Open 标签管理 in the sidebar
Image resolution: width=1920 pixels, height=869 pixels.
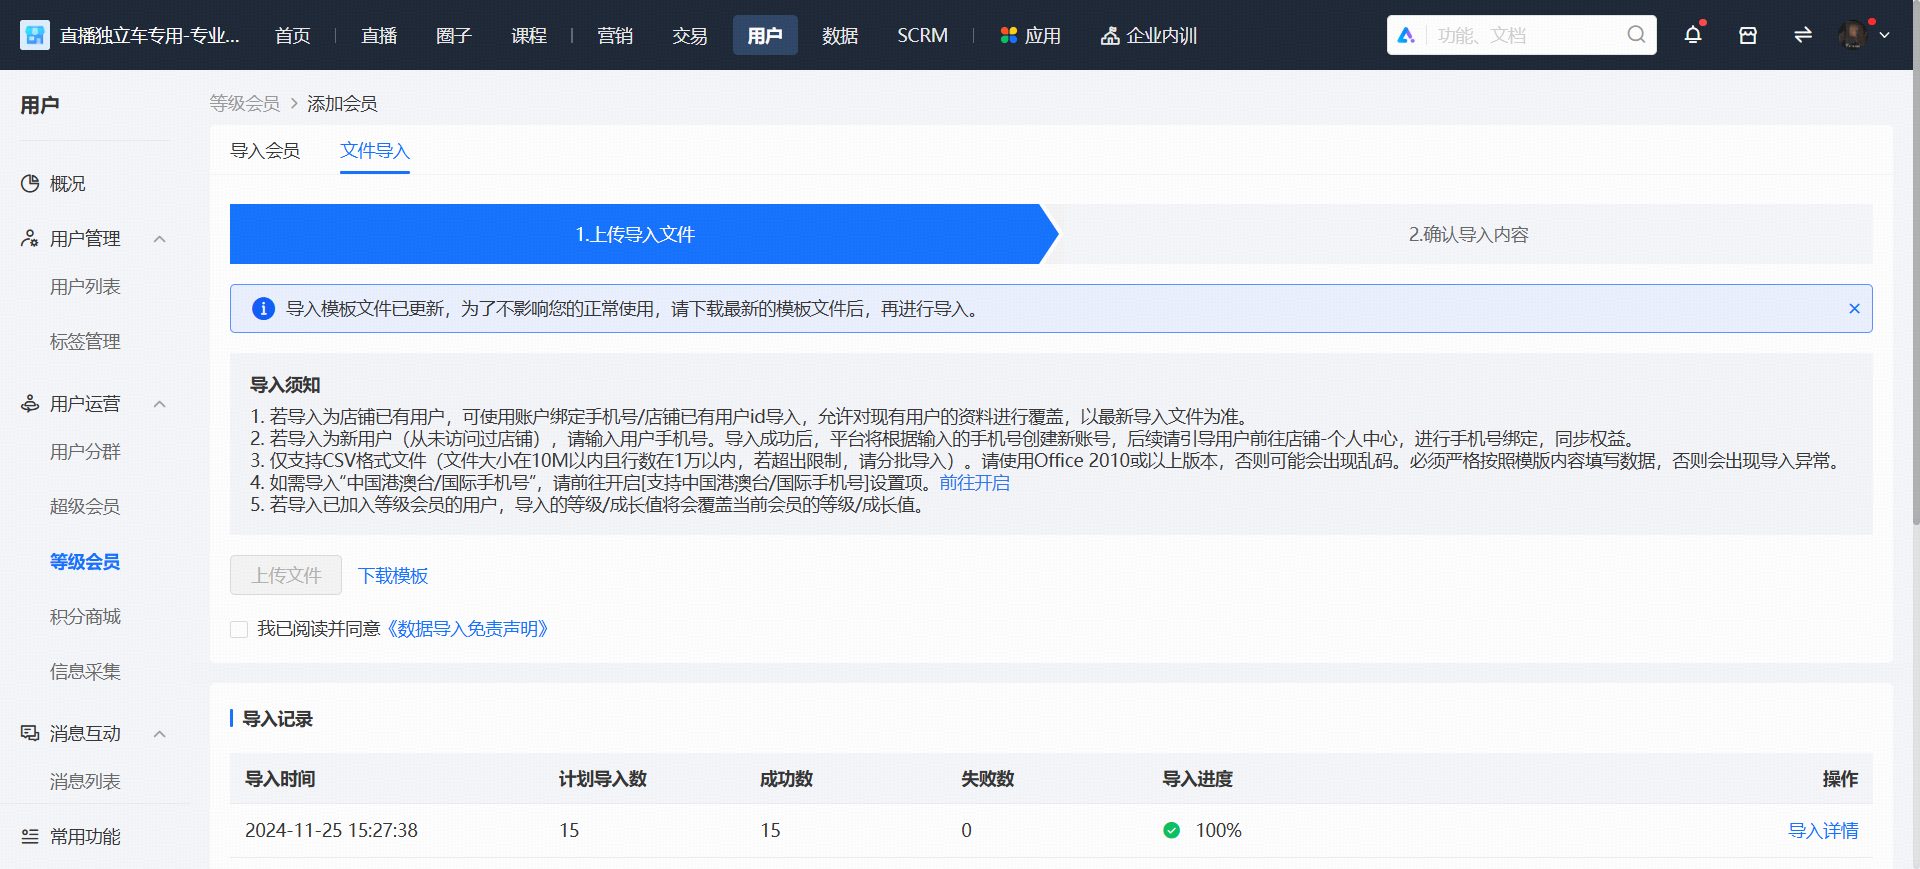(85, 342)
